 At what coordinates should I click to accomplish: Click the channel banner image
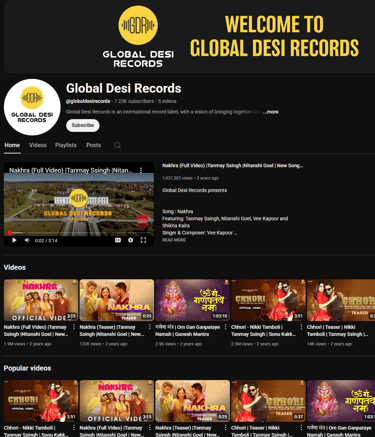coord(189,36)
